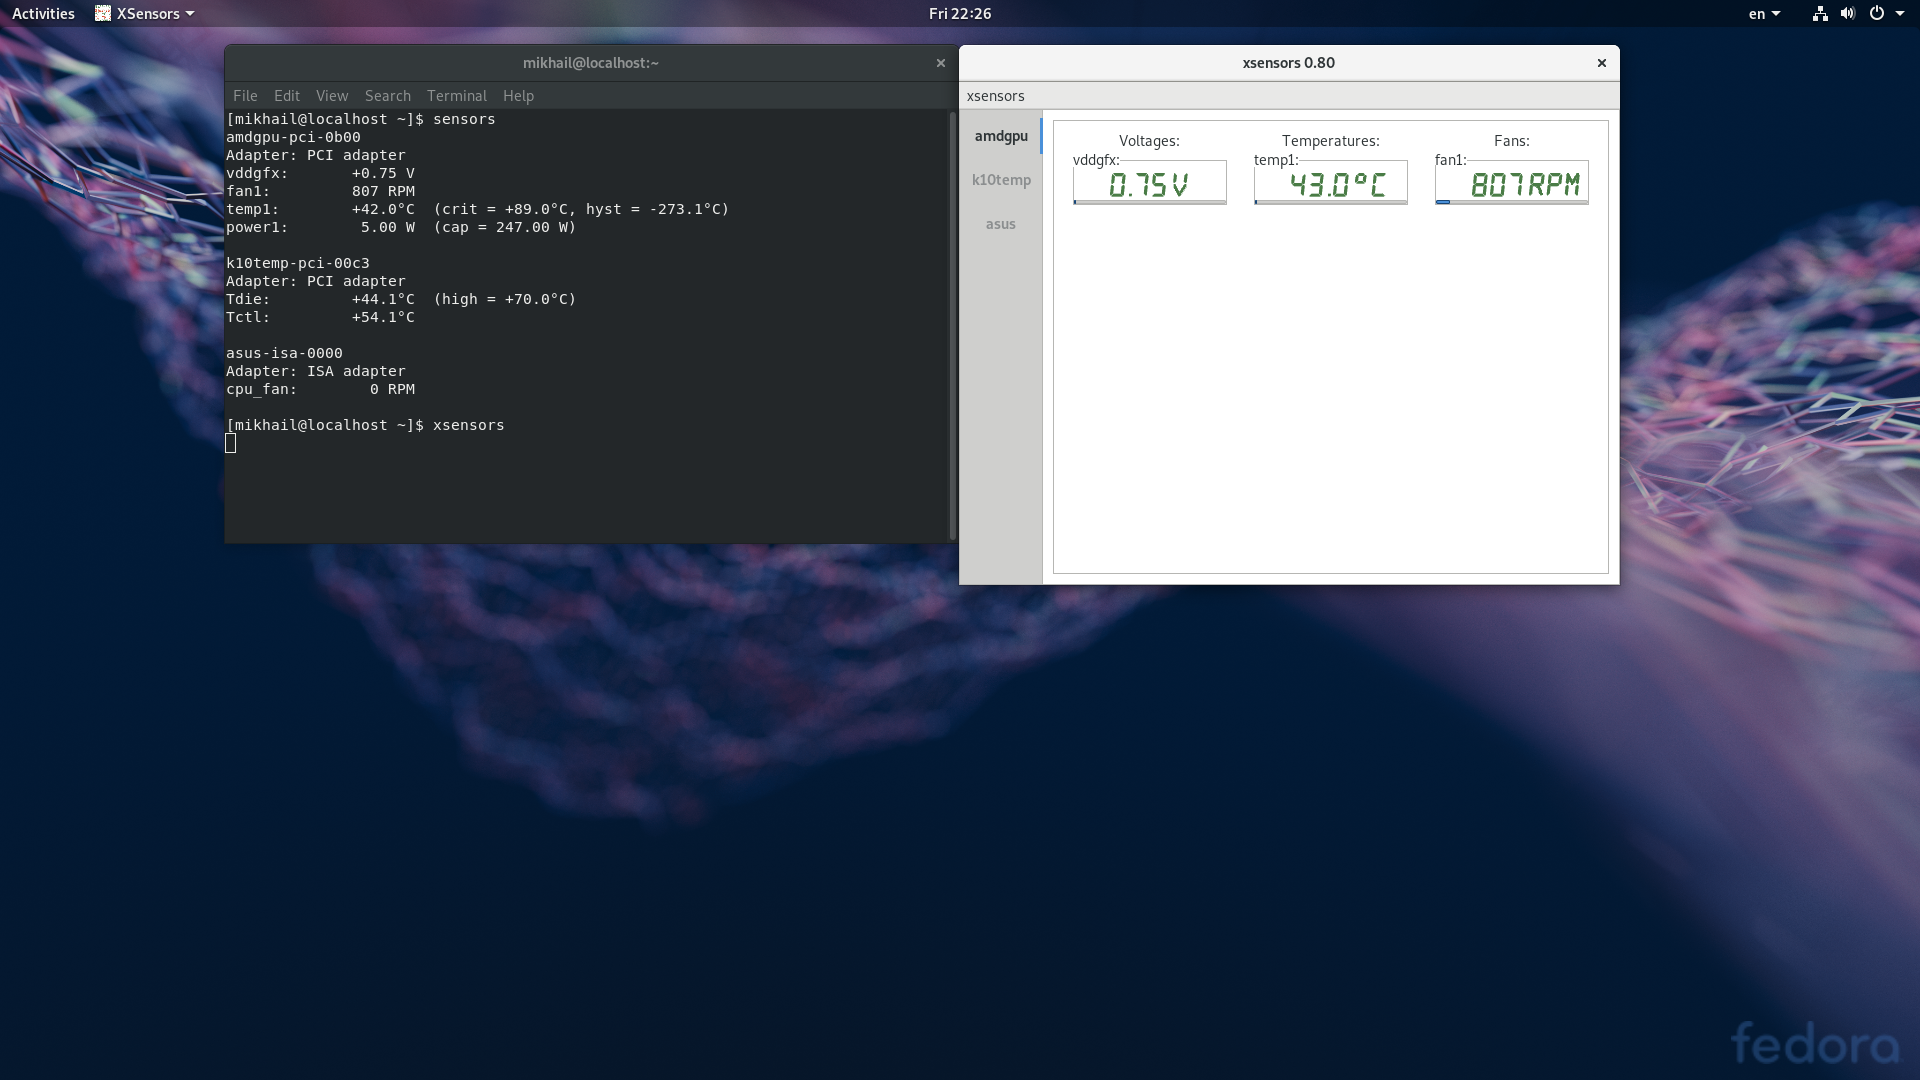Click the Activities button
The image size is (1920, 1080).
(x=43, y=13)
